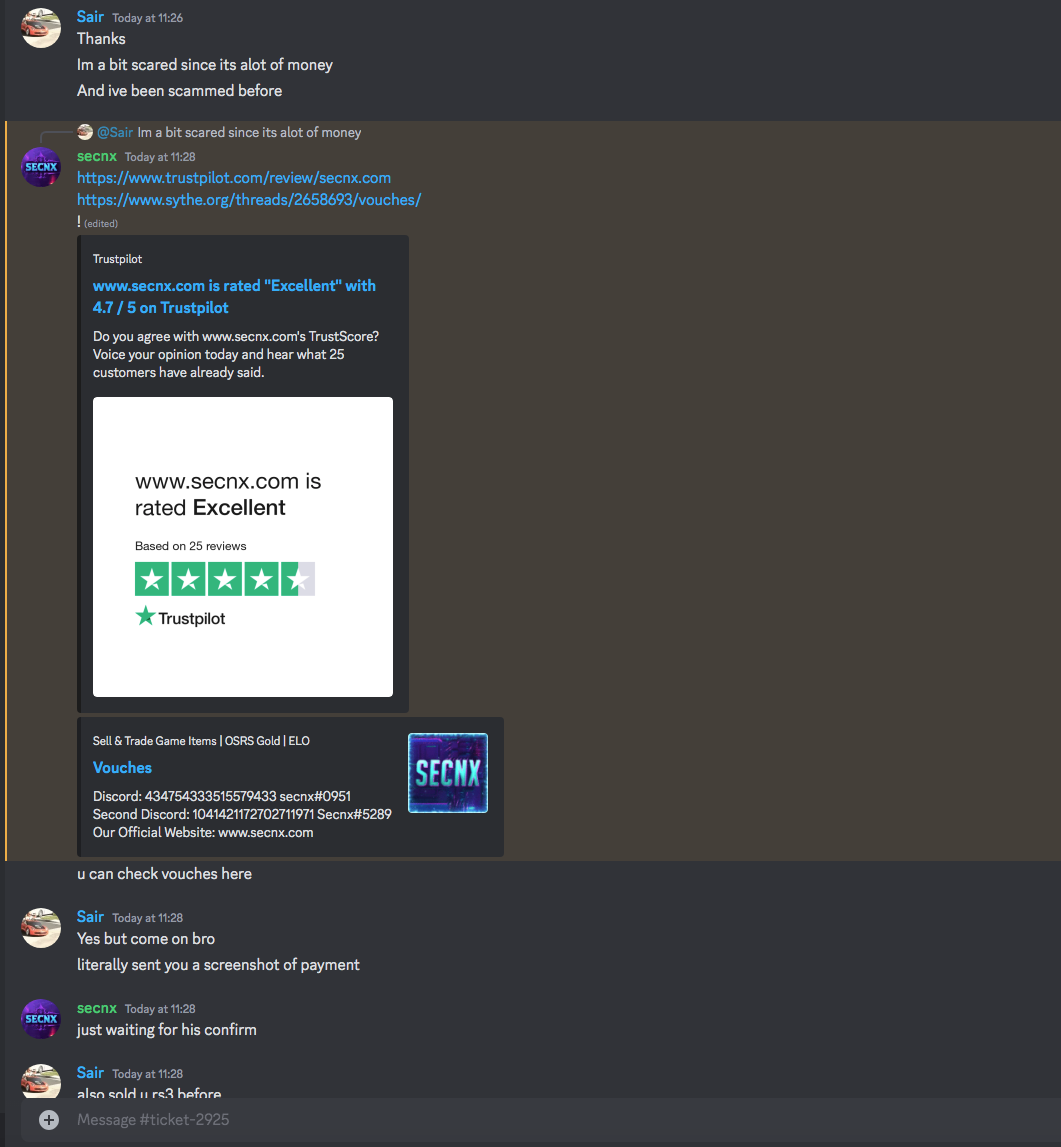Click the secnx username at the 11:28 reply
This screenshot has height=1147, width=1061.
tap(97, 157)
